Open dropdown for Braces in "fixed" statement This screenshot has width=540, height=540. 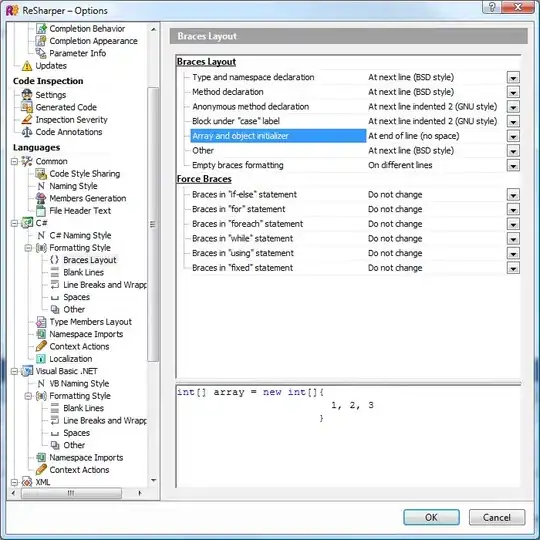click(513, 268)
